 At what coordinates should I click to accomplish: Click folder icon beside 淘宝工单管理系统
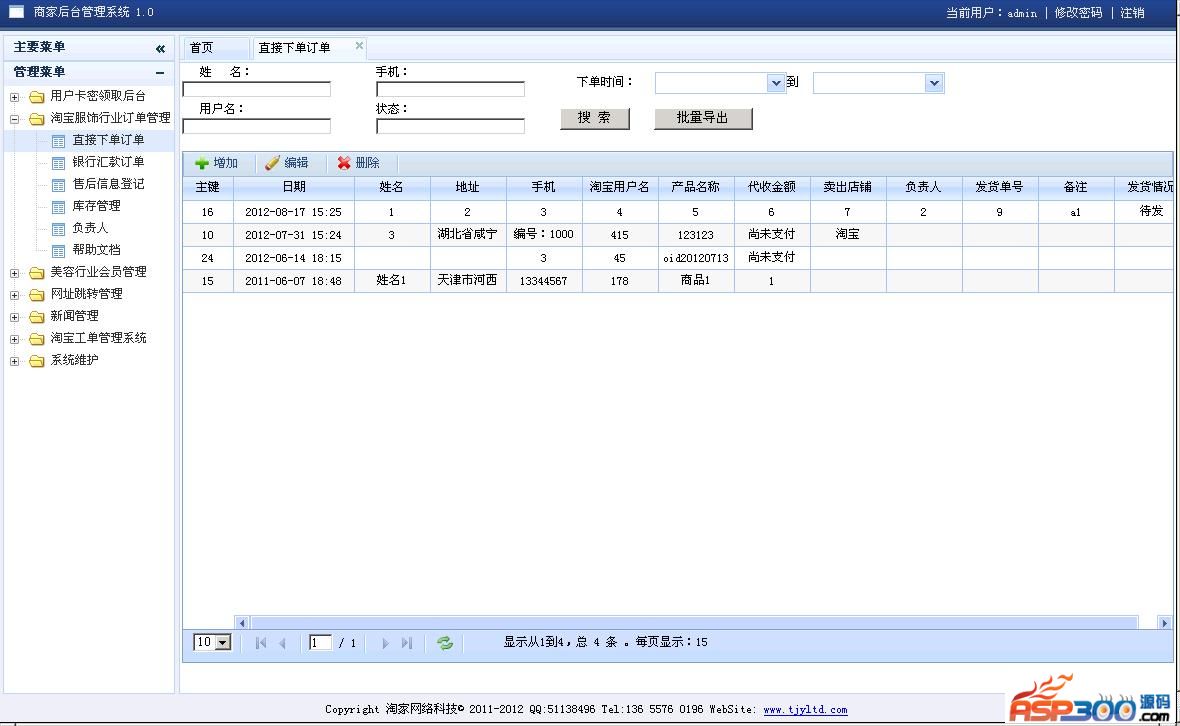[36, 339]
